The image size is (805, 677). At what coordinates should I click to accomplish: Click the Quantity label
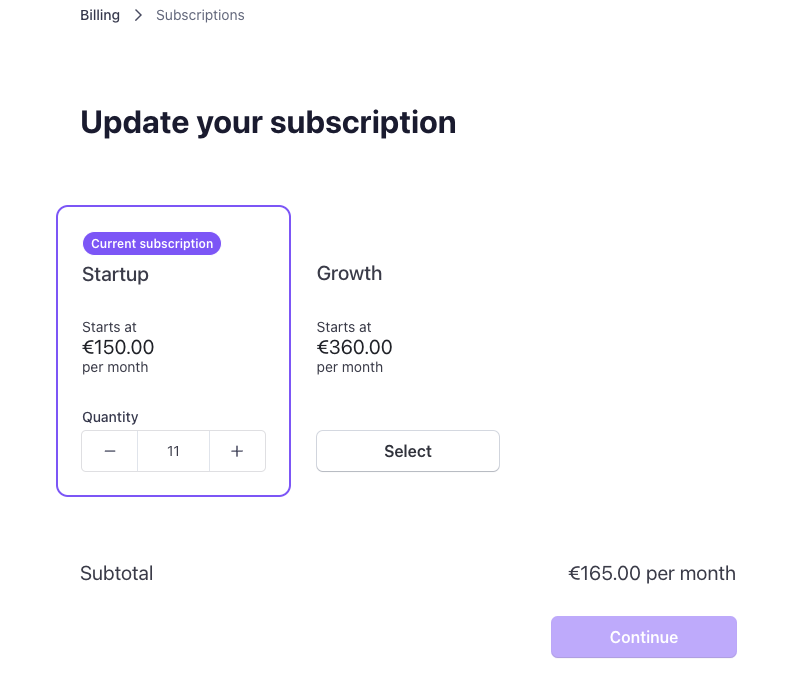110,417
